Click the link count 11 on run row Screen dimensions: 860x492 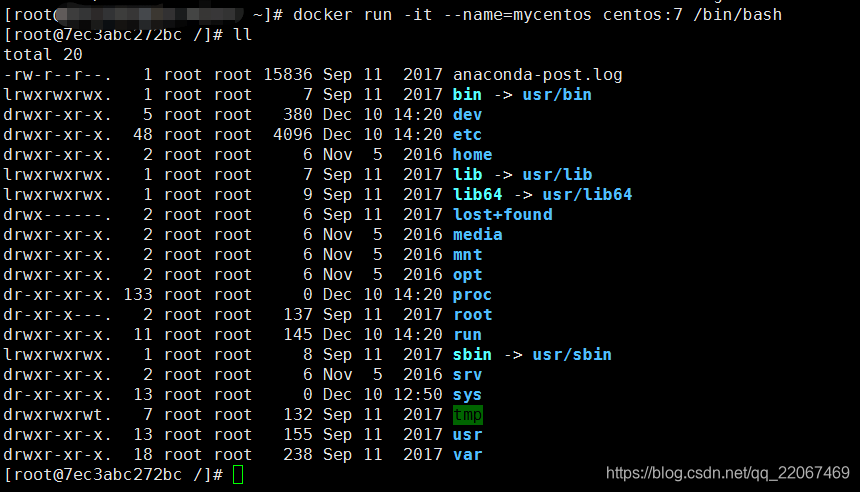pyautogui.click(x=143, y=335)
